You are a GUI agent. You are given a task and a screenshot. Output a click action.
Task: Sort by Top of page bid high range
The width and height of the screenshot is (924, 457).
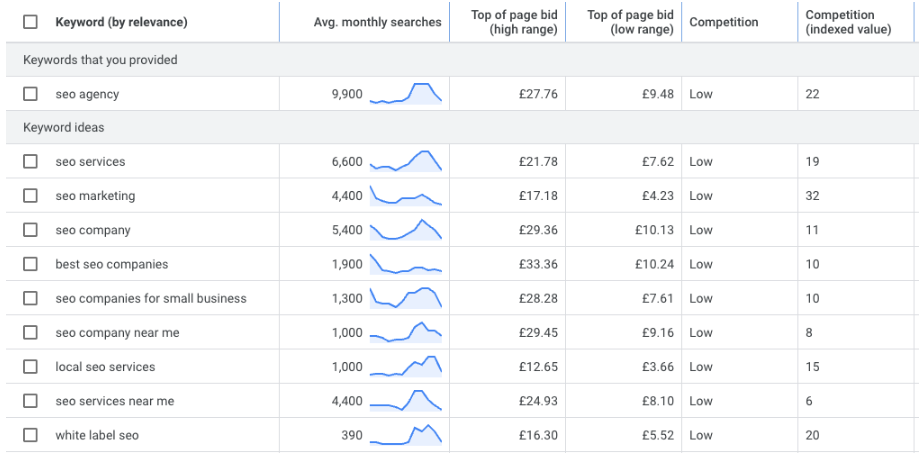[514, 22]
